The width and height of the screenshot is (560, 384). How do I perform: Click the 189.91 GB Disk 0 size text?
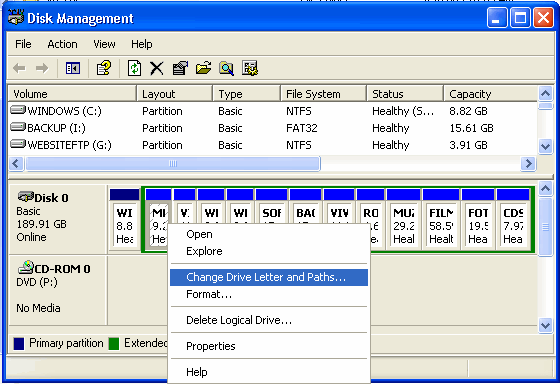(x=41, y=224)
